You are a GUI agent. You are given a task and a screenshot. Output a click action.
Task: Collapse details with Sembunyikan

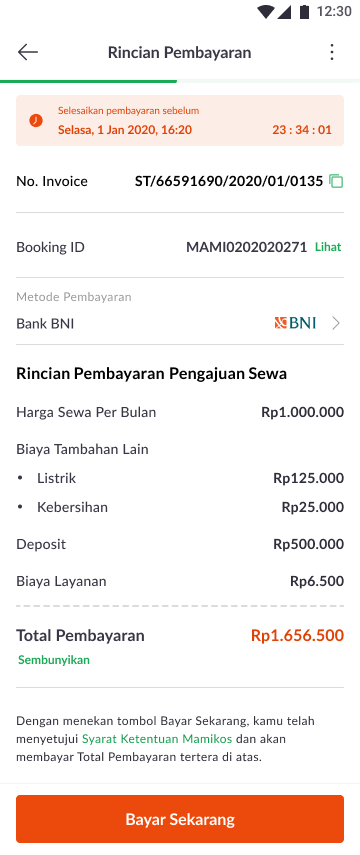click(53, 660)
